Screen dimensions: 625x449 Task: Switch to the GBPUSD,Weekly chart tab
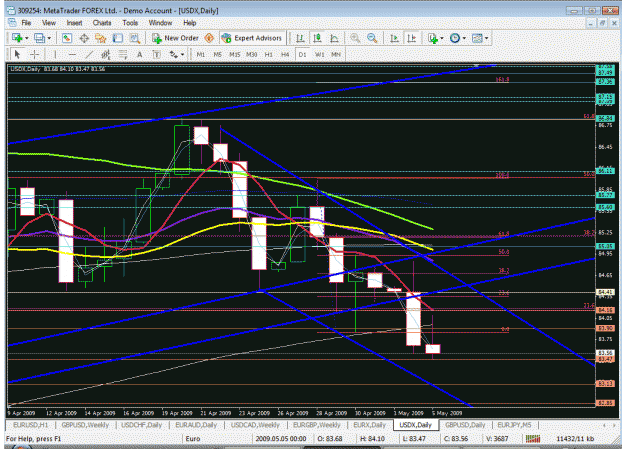pos(85,425)
